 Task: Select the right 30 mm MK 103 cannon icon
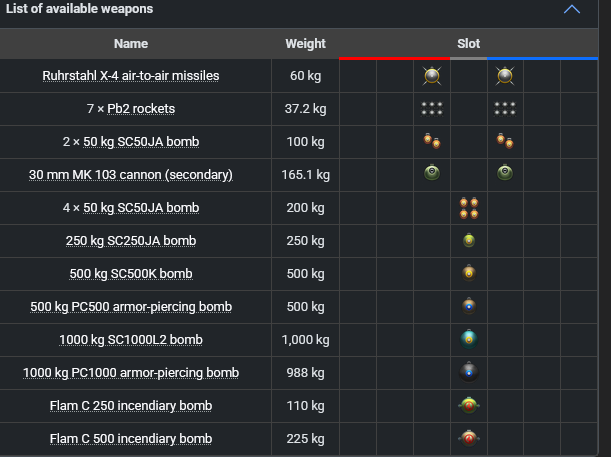(x=505, y=174)
